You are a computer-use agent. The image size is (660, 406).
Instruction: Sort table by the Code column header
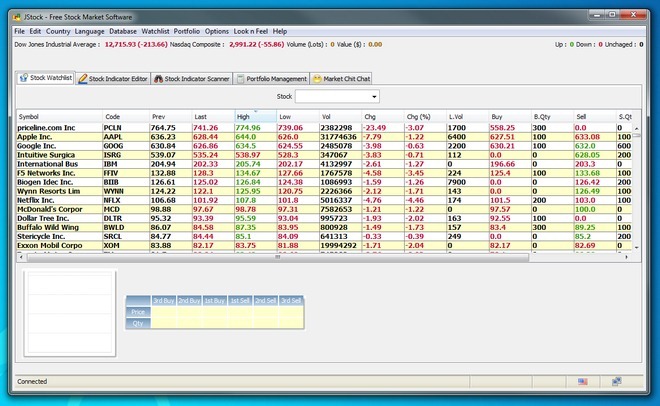126,117
